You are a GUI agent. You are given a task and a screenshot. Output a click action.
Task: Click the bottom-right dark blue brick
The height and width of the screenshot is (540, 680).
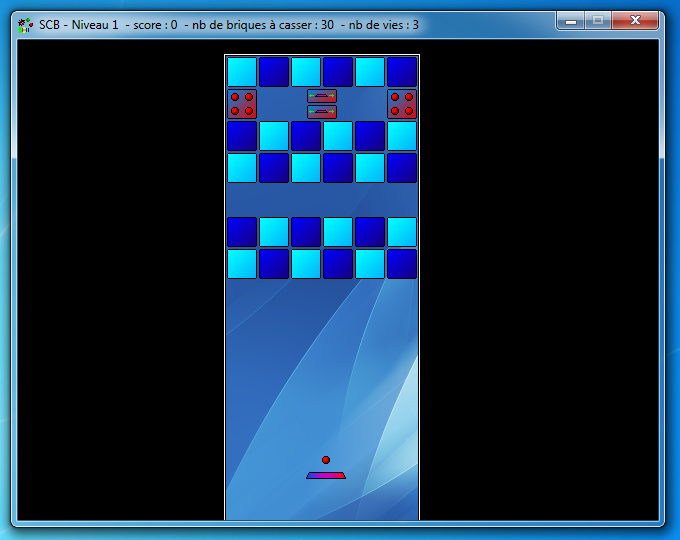[402, 264]
